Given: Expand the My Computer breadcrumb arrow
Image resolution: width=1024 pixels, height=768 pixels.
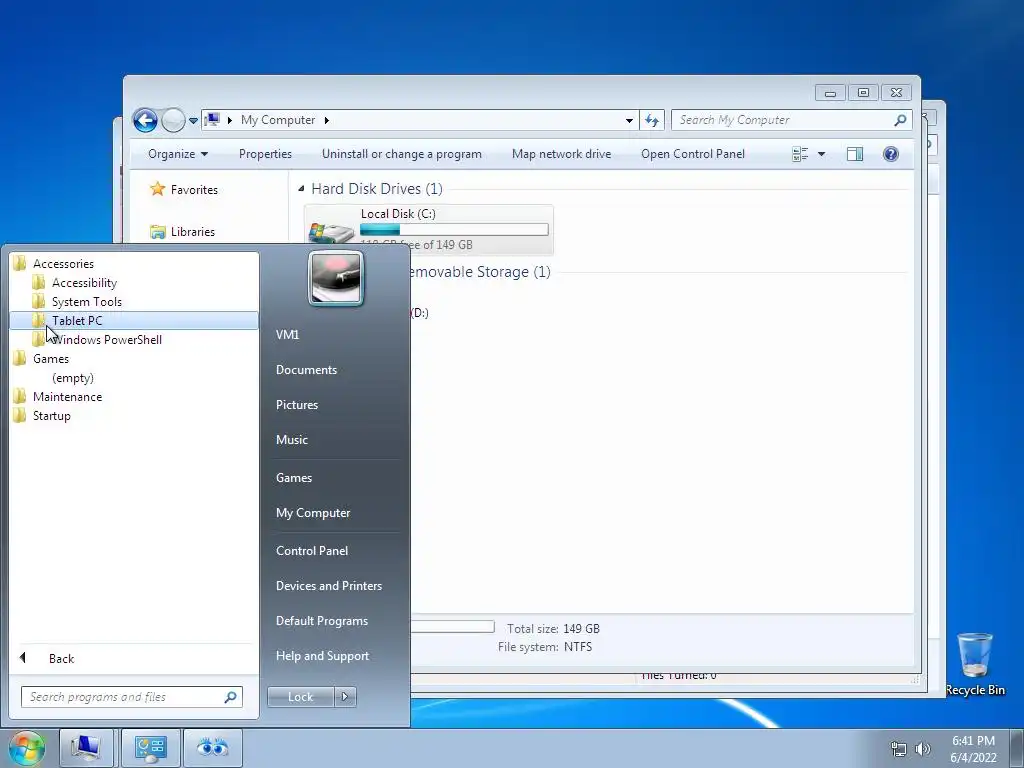Looking at the screenshot, I should click(x=327, y=120).
